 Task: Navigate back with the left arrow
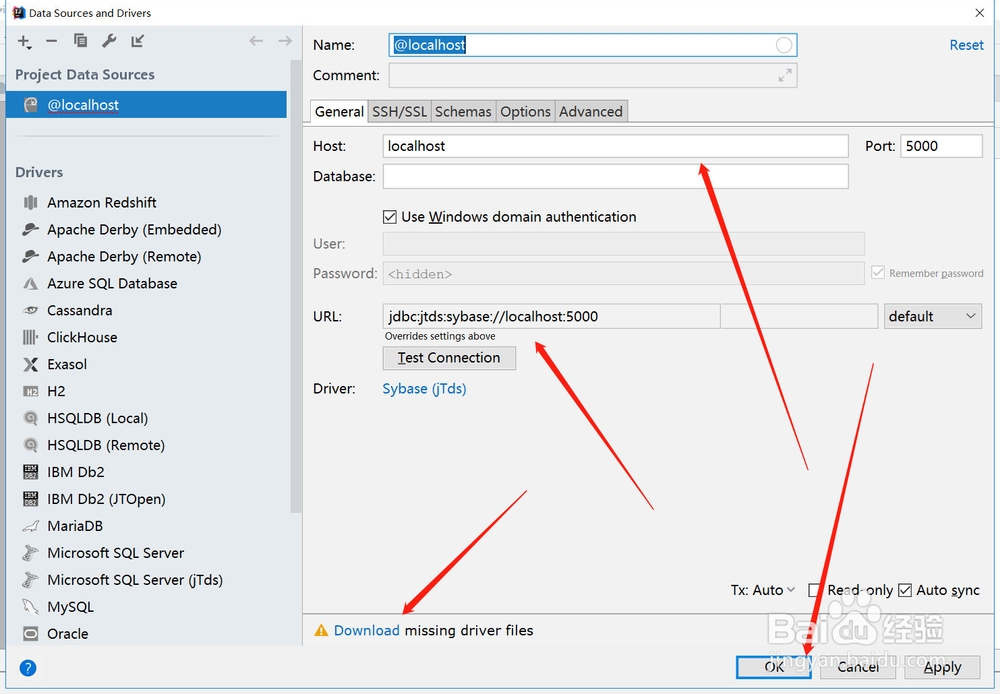(256, 41)
